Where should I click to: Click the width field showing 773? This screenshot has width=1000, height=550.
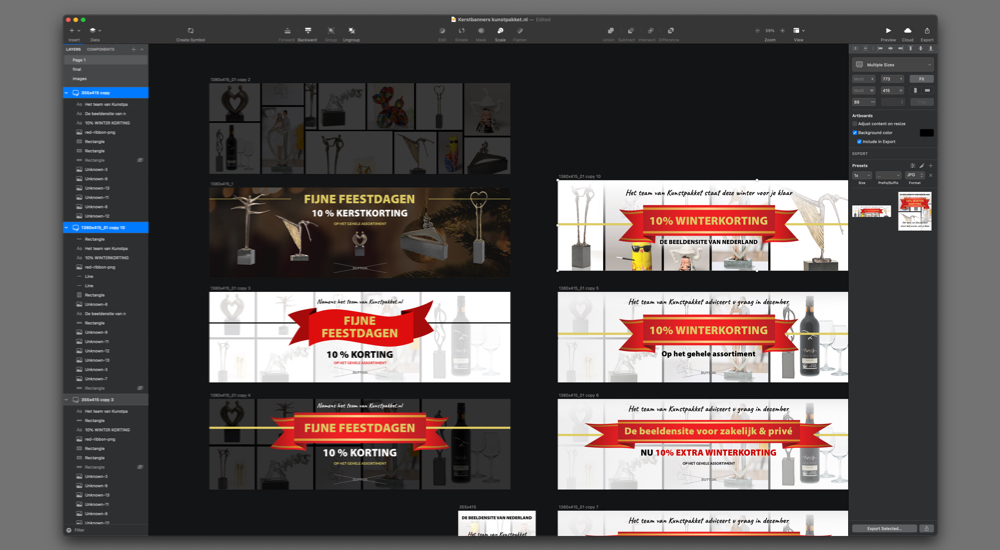tap(892, 79)
